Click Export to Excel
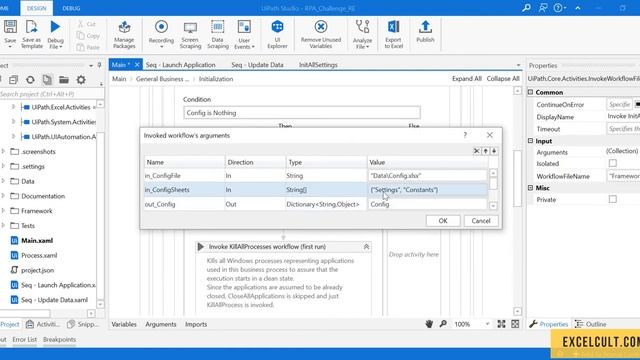Image resolution: width=640 pixels, height=360 pixels. pos(393,35)
